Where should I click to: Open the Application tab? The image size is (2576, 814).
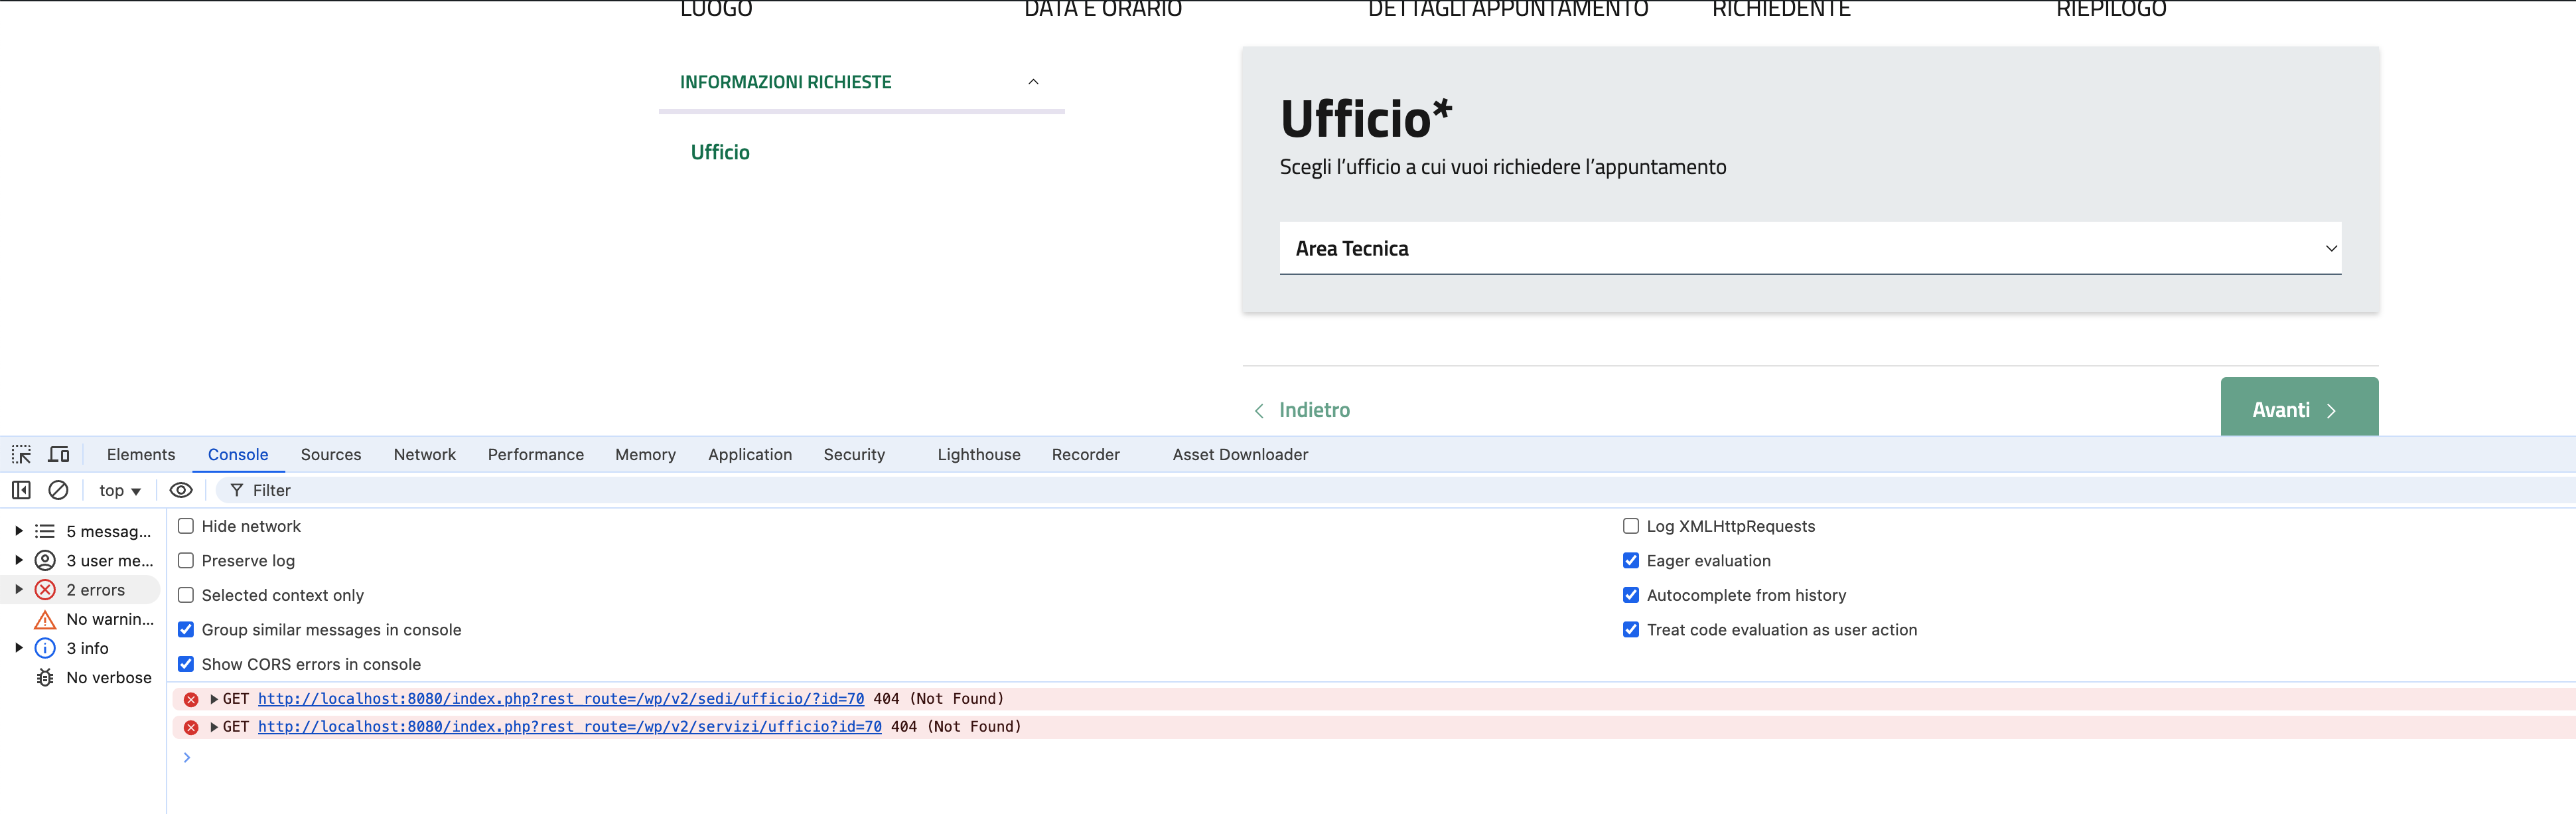749,455
